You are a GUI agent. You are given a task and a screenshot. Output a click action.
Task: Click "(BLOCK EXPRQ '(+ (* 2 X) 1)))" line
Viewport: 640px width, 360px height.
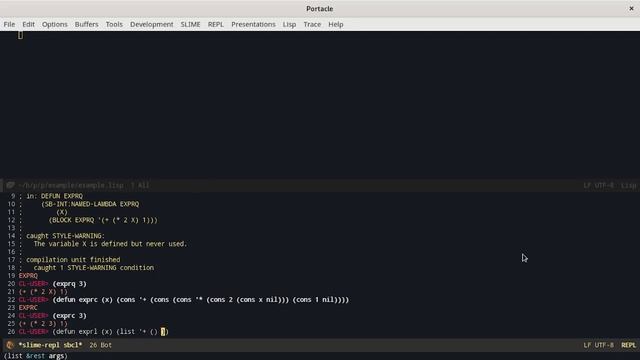pos(103,220)
